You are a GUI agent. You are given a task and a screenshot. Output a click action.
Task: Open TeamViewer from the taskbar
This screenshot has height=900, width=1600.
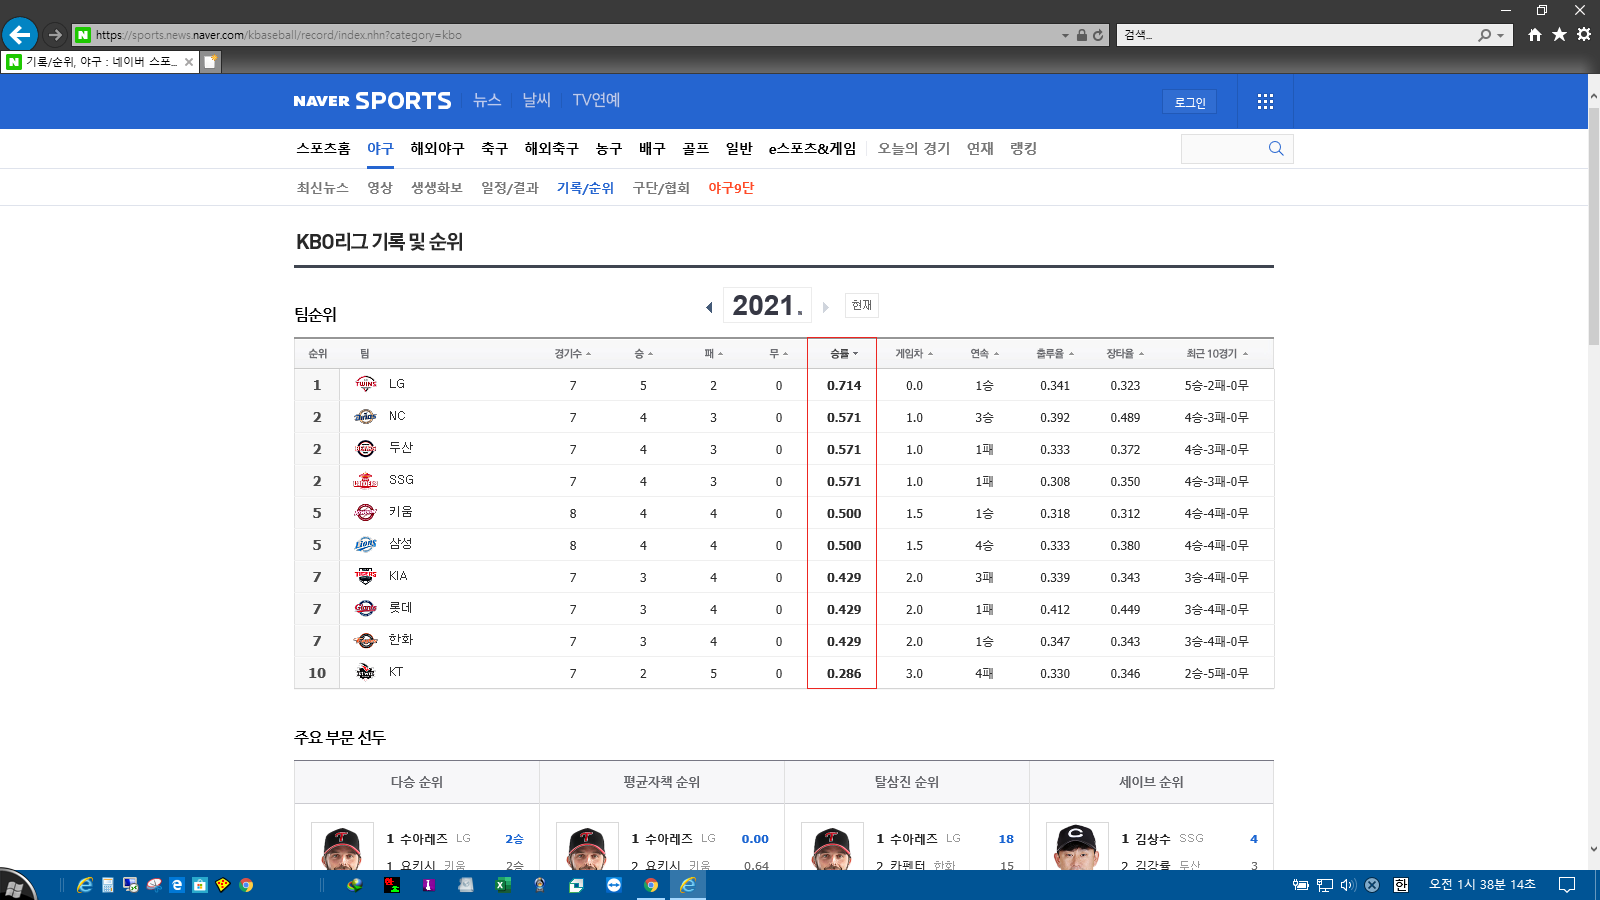(x=614, y=885)
